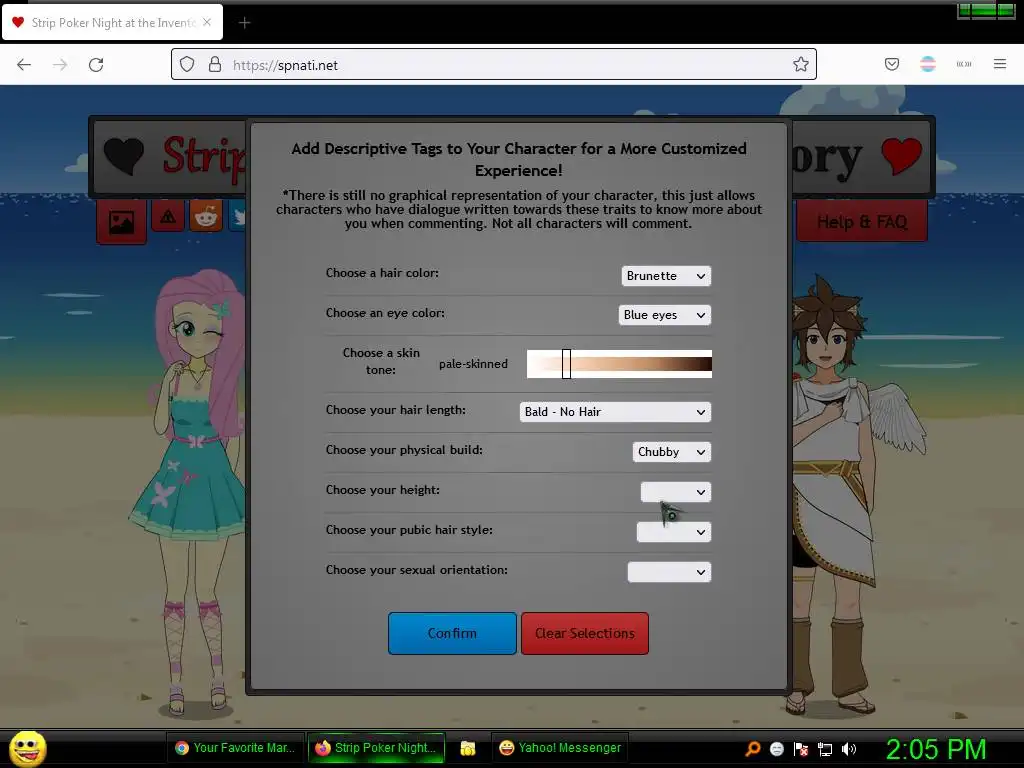Open the empty pubic hair style dropdown
1024x768 pixels.
(x=673, y=532)
